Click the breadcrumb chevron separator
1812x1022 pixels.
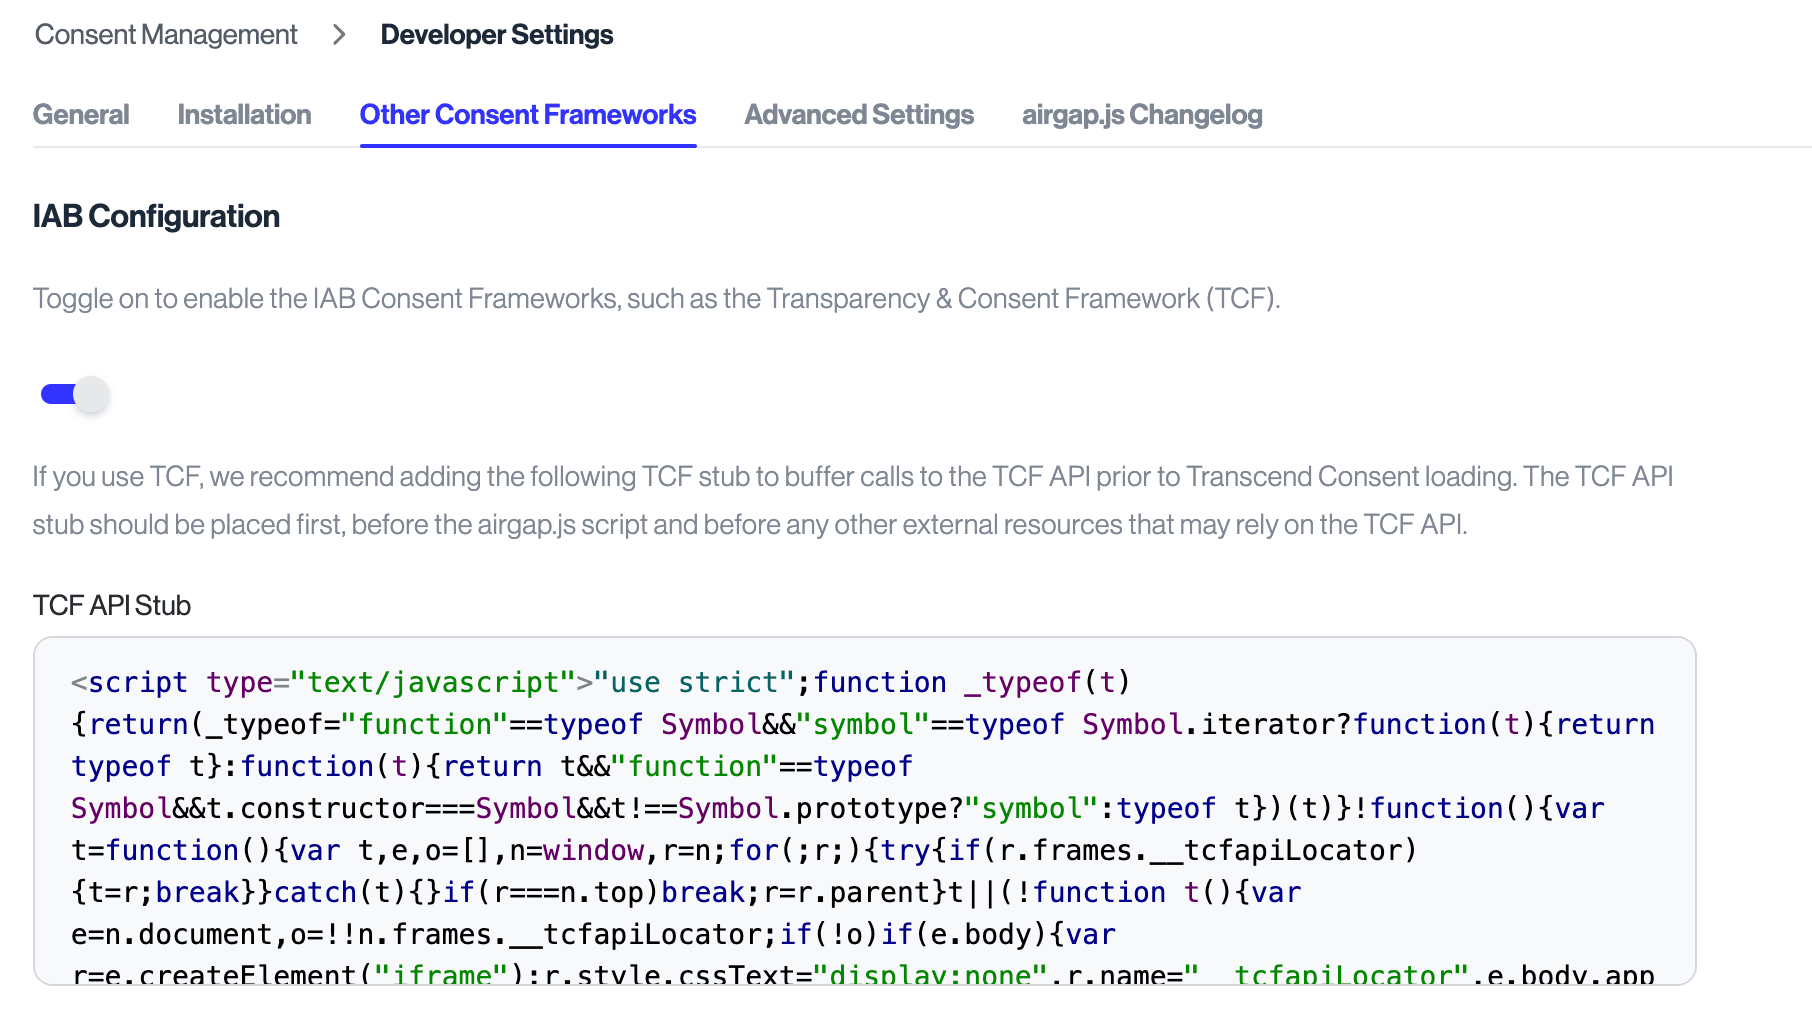coord(339,35)
